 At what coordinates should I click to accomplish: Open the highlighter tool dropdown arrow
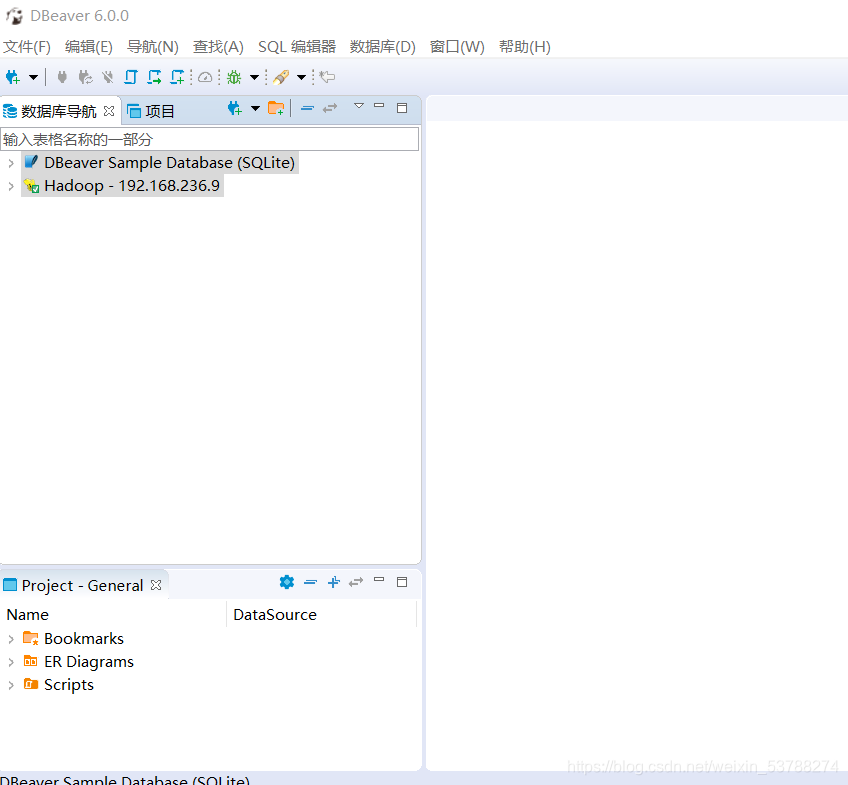point(302,77)
